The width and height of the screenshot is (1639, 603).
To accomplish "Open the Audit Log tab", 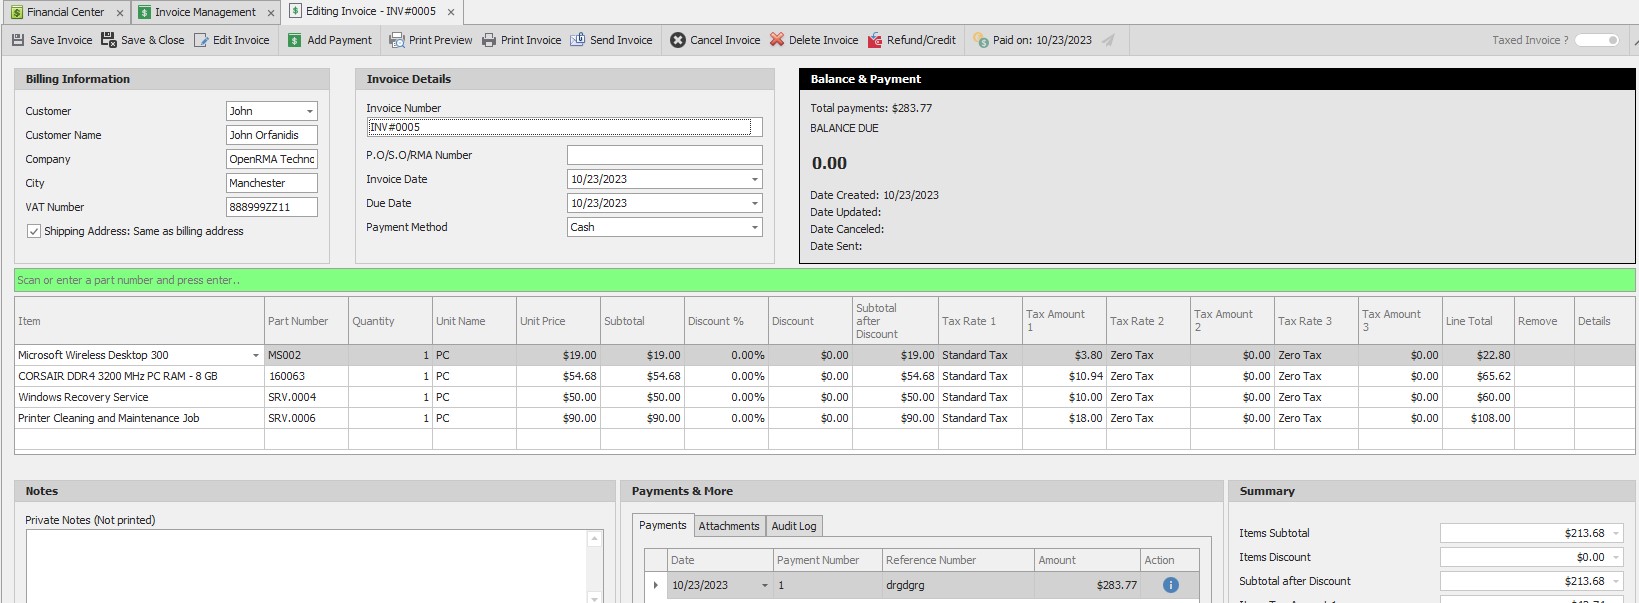I will coord(794,526).
